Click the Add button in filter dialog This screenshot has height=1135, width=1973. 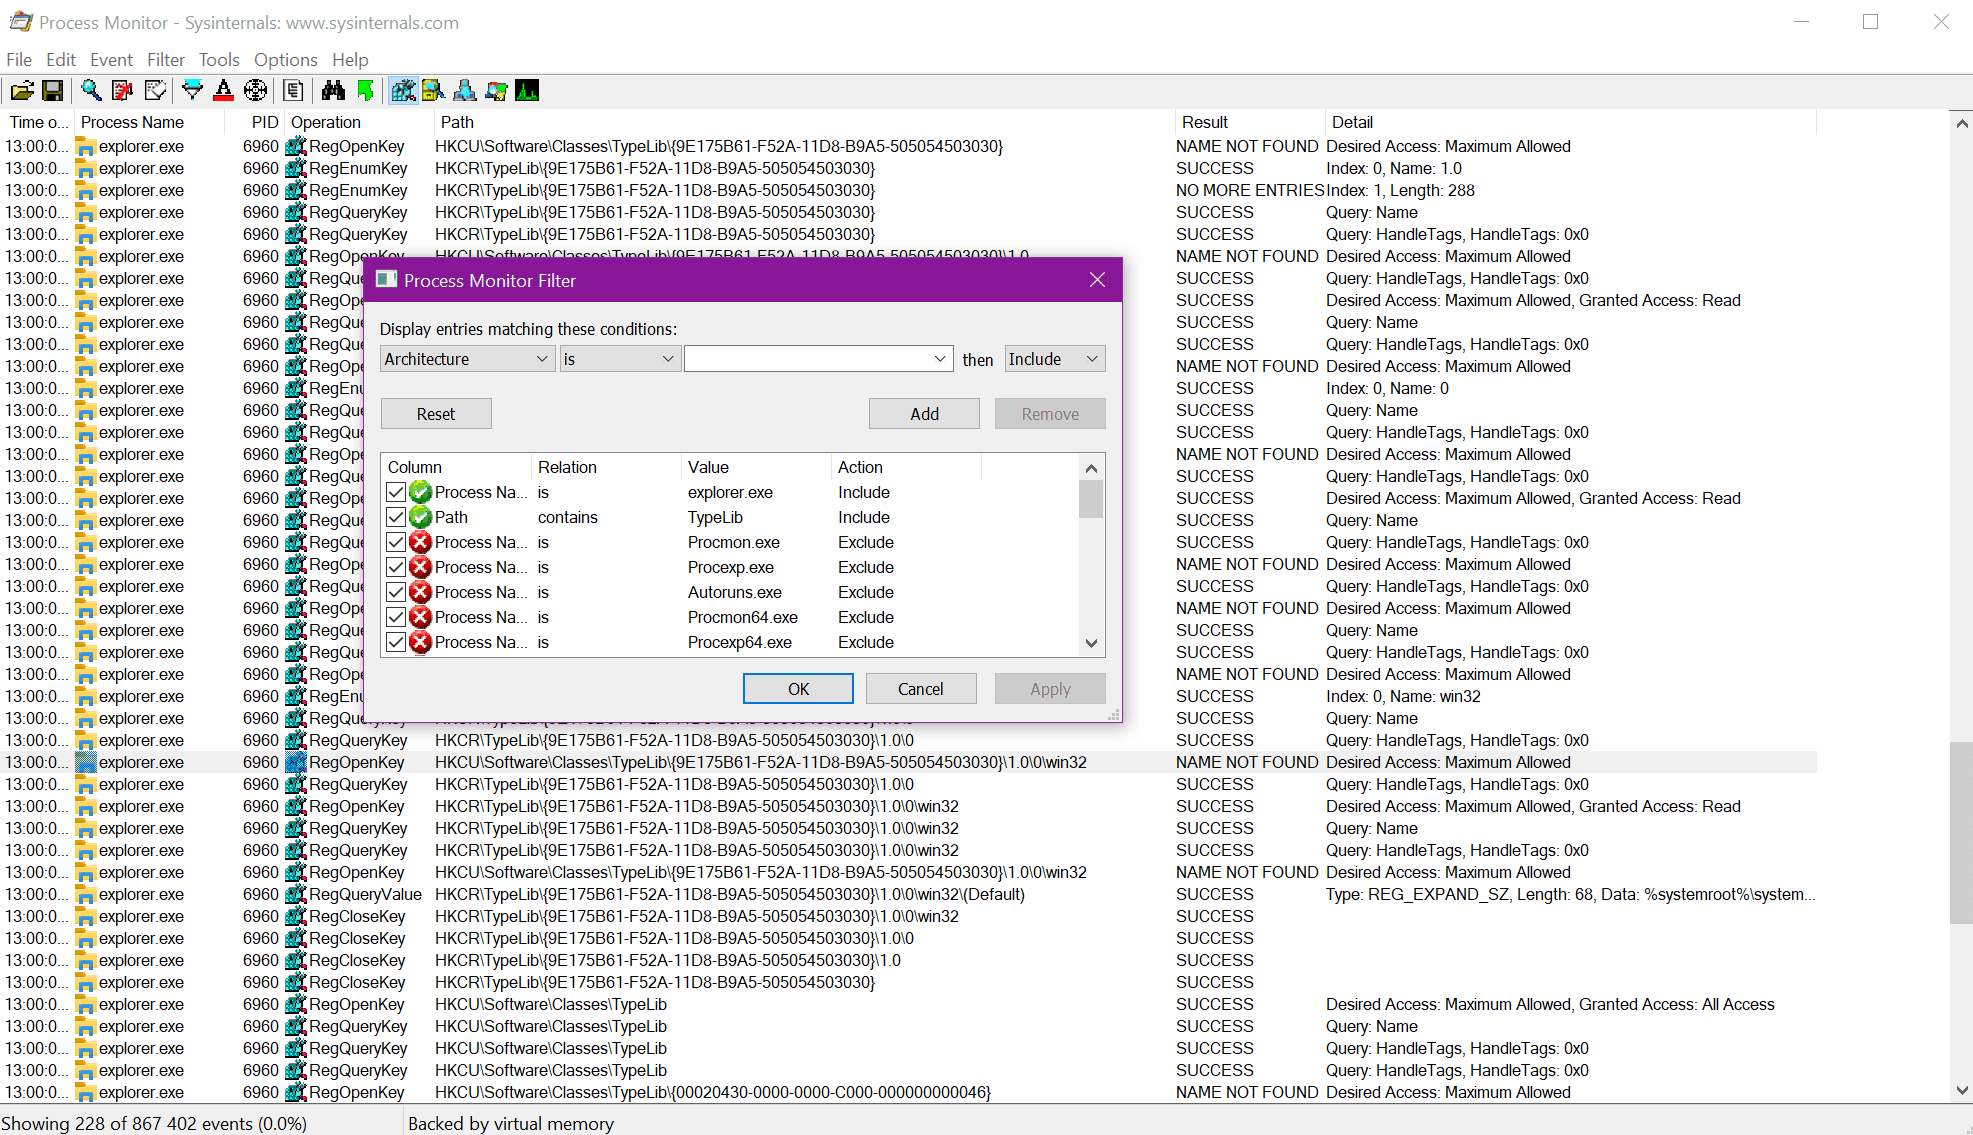tap(923, 414)
